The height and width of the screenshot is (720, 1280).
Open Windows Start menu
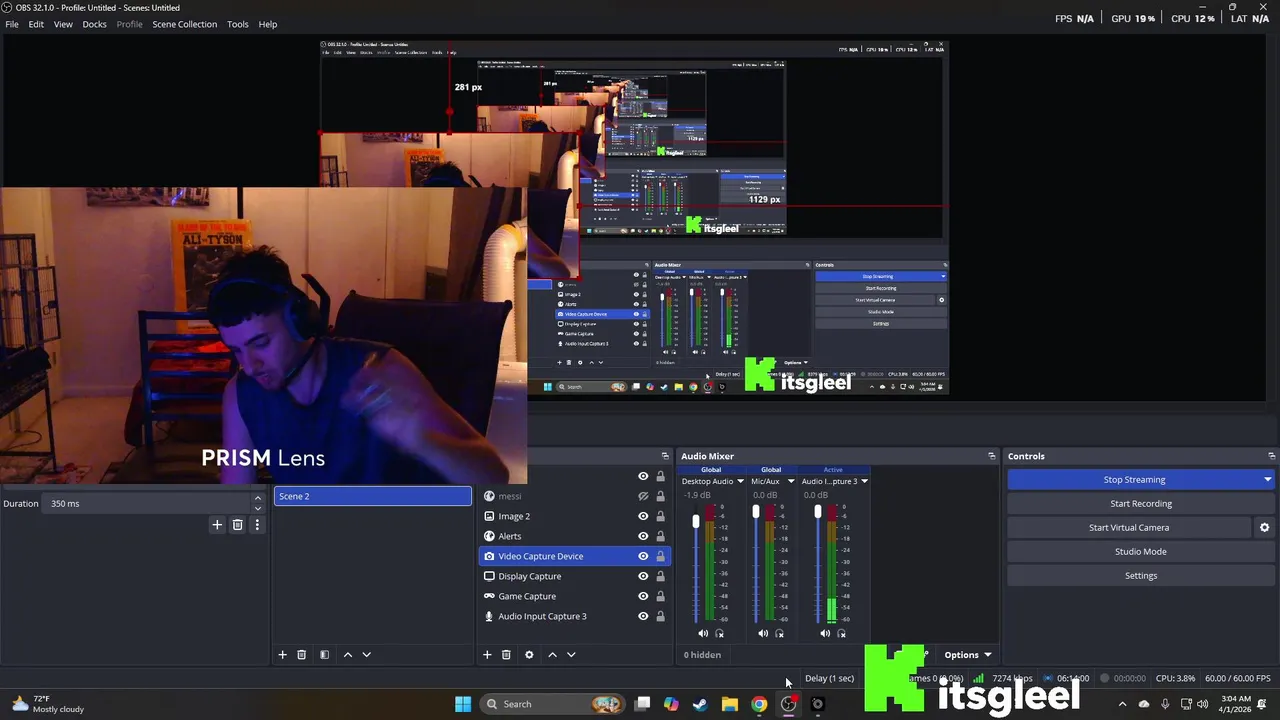point(463,704)
